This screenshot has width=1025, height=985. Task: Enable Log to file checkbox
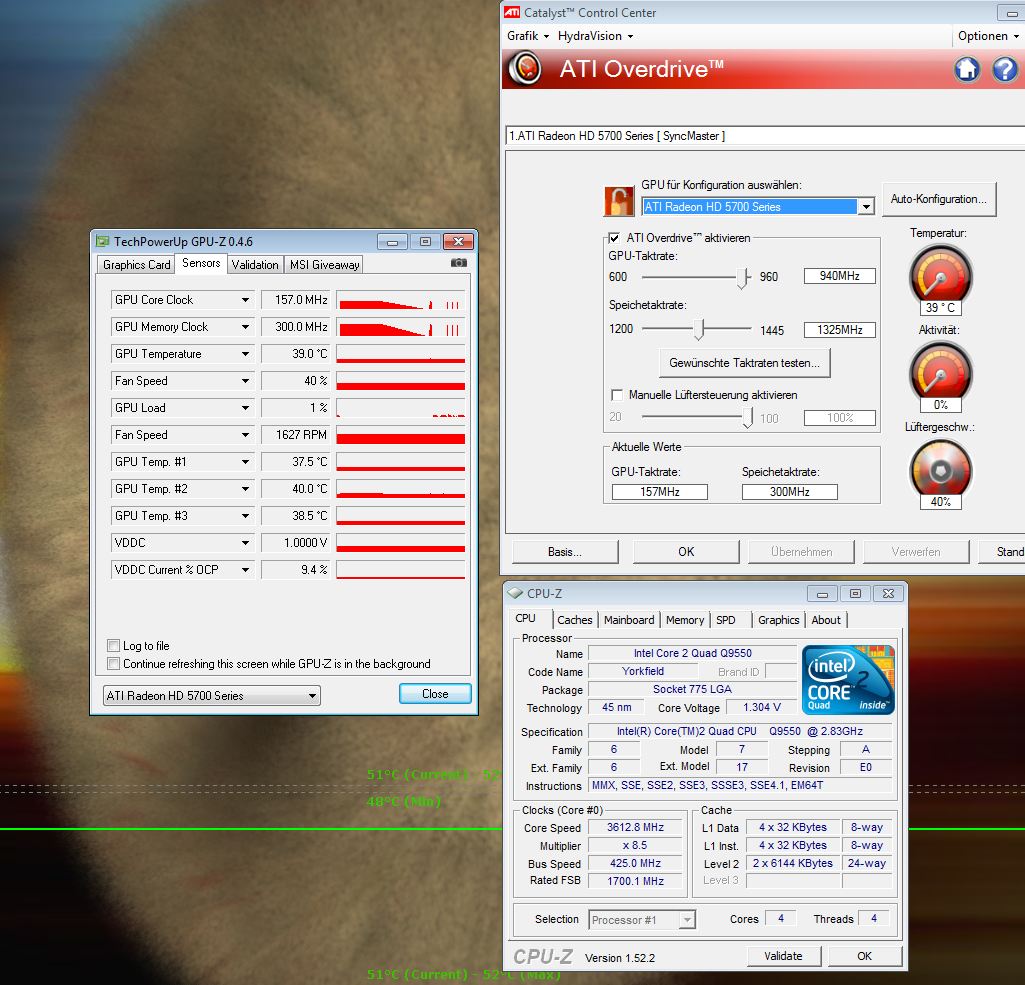click(114, 646)
